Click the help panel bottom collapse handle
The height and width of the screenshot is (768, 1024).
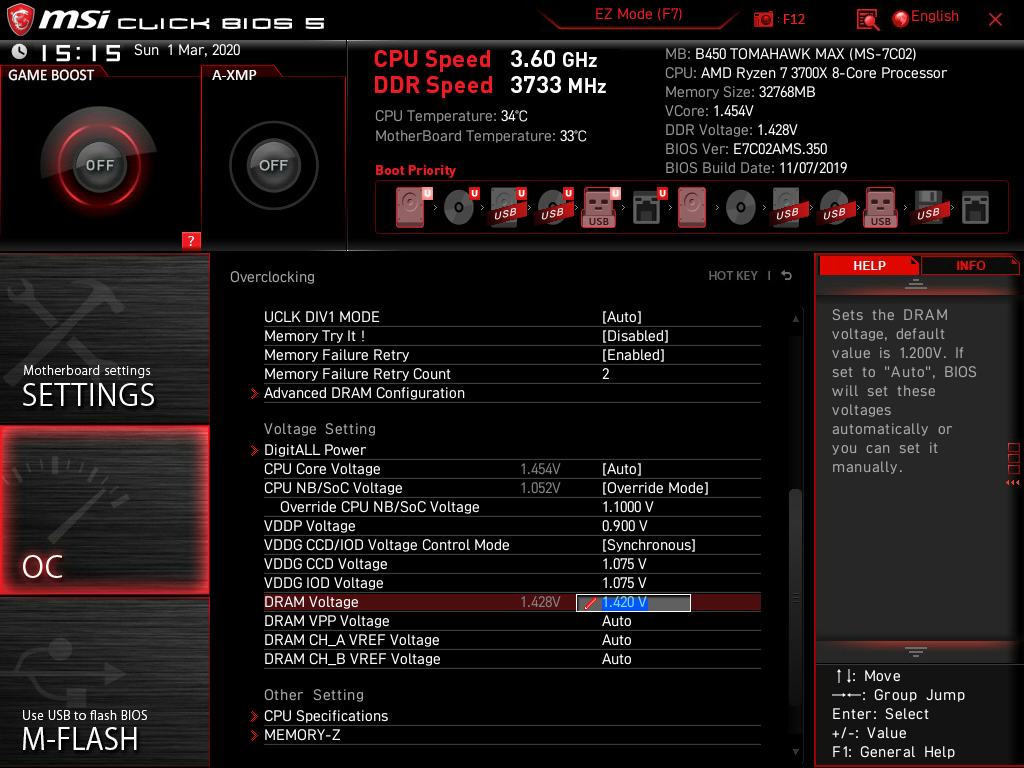click(916, 651)
